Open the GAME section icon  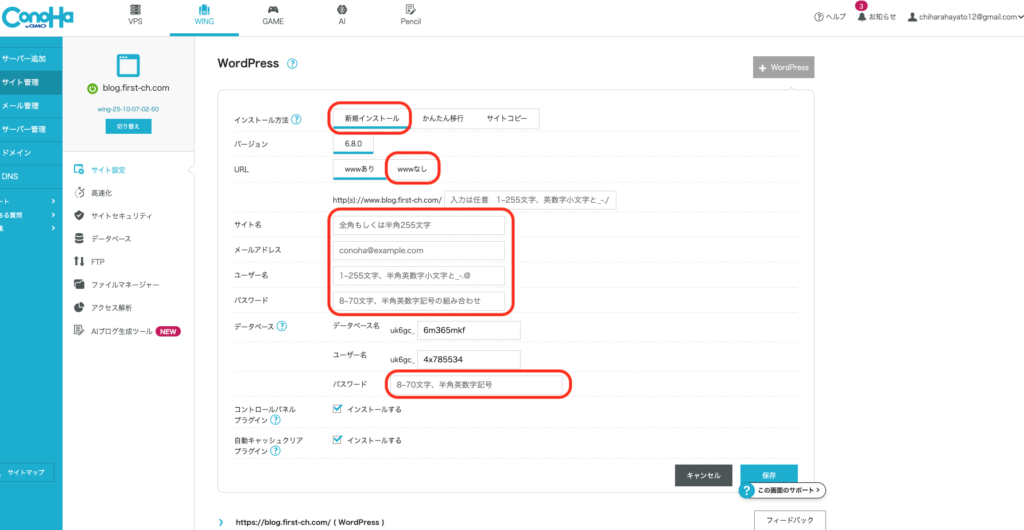[273, 9]
